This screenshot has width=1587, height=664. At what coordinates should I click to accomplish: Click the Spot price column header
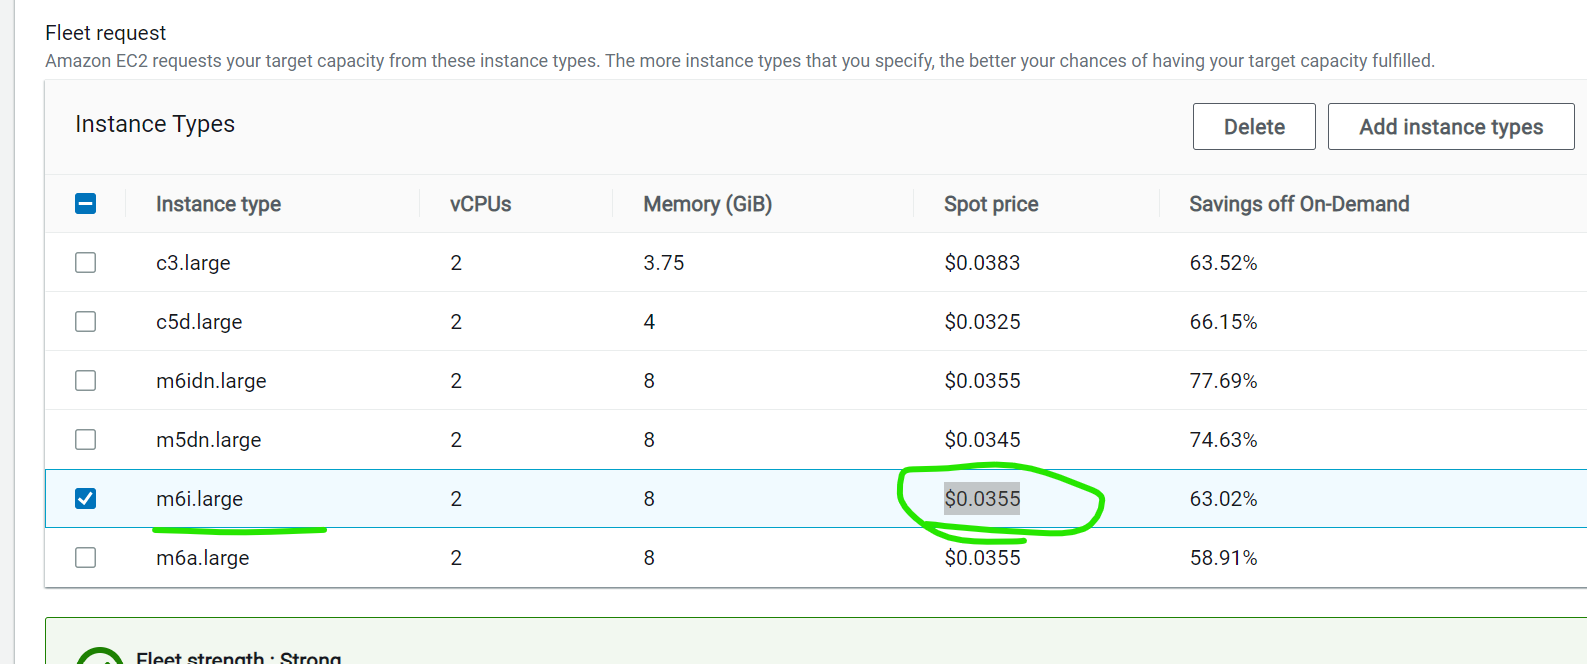991,204
